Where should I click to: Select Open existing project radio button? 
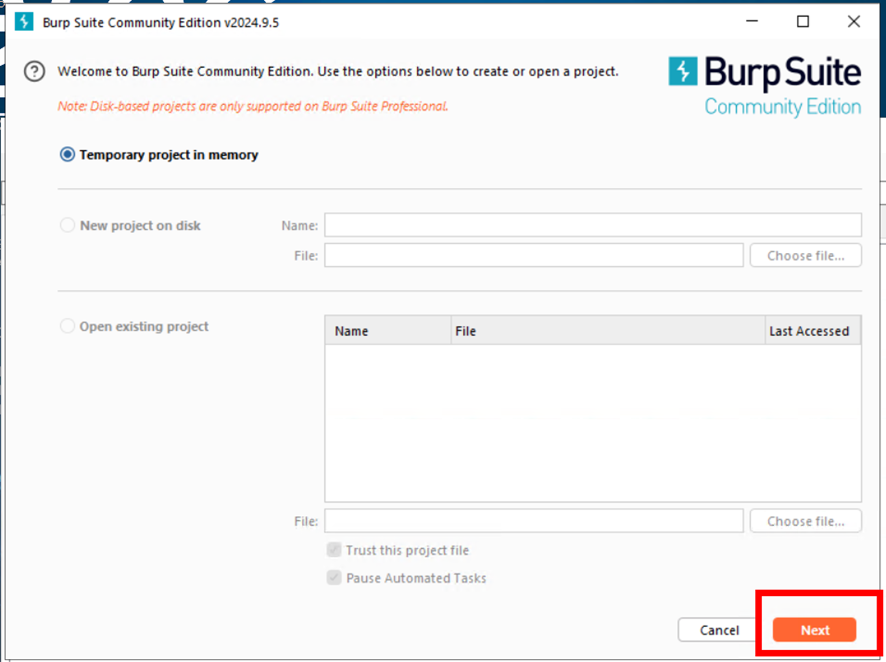(67, 326)
